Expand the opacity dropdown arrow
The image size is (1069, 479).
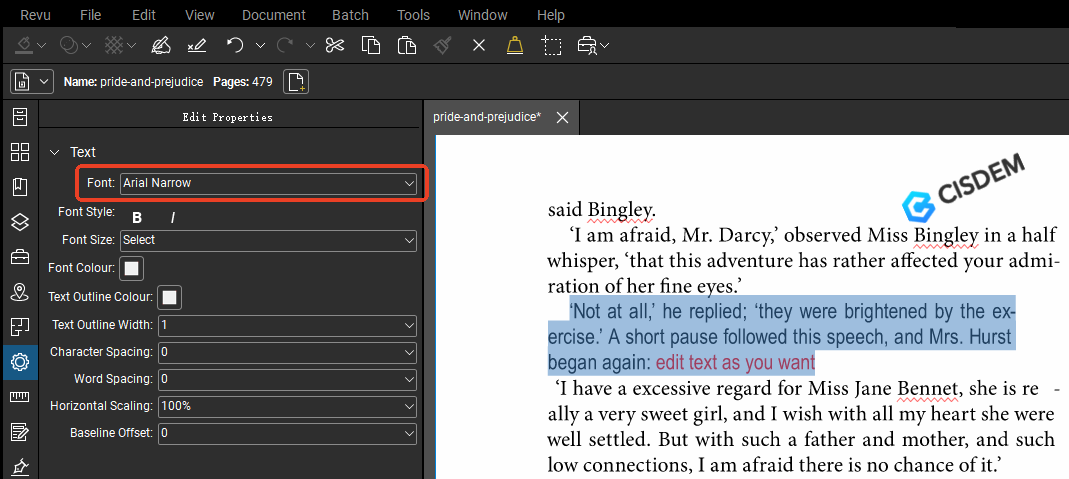87,46
